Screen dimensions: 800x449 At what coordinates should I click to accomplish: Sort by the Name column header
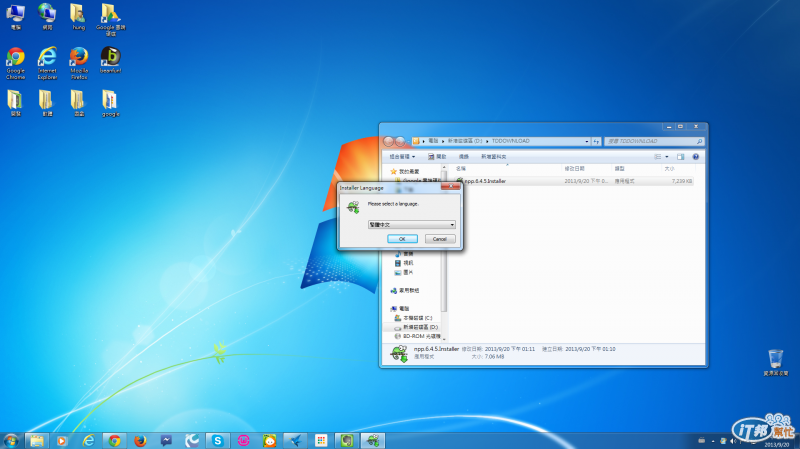pos(508,168)
